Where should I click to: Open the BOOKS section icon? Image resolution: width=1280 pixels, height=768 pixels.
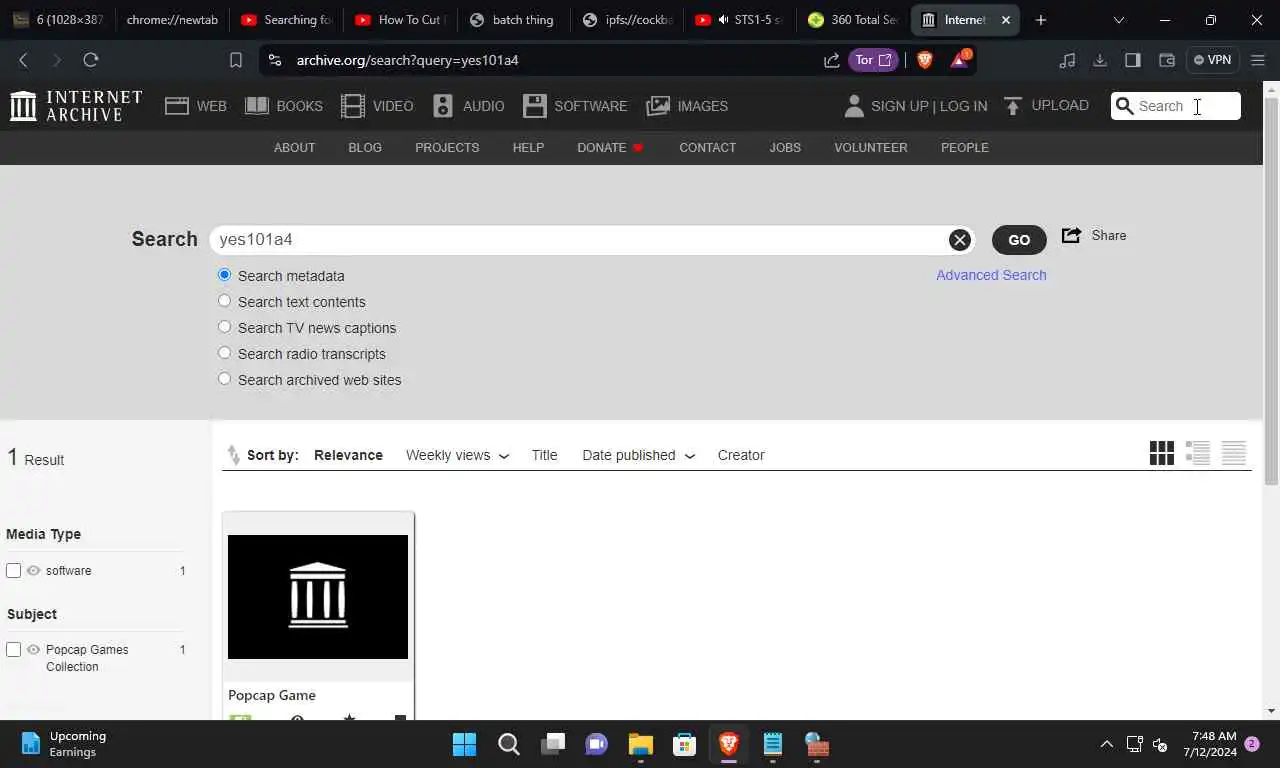click(x=257, y=106)
